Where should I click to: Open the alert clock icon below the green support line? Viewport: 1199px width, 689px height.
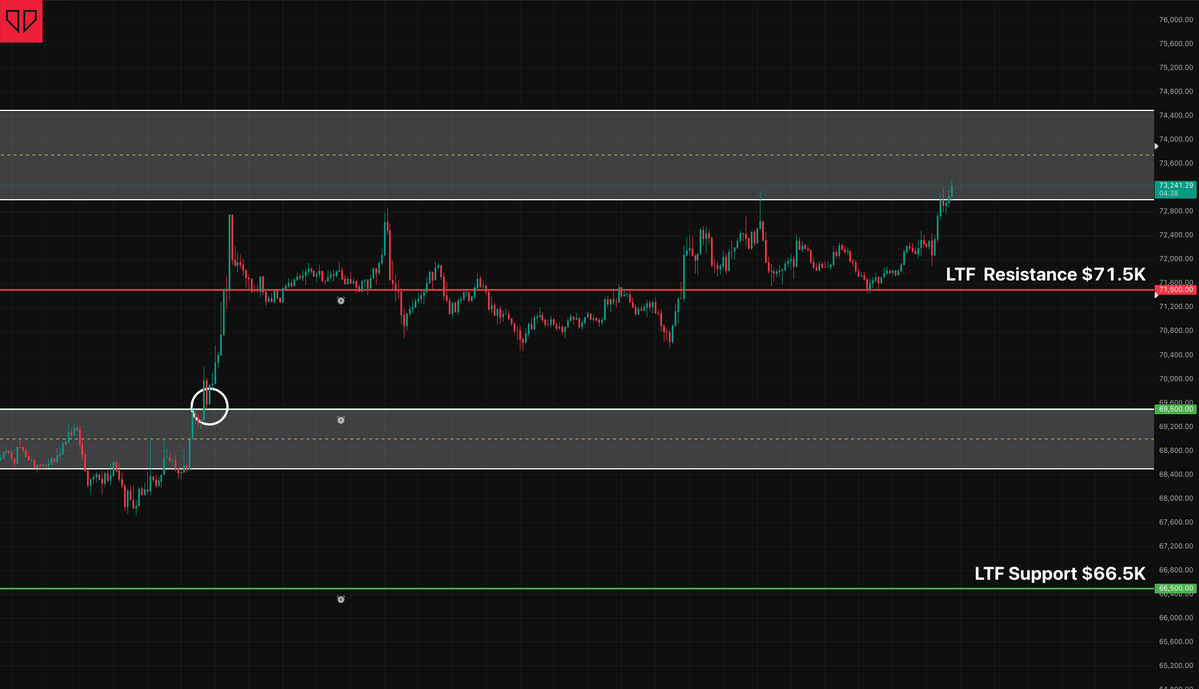click(341, 599)
